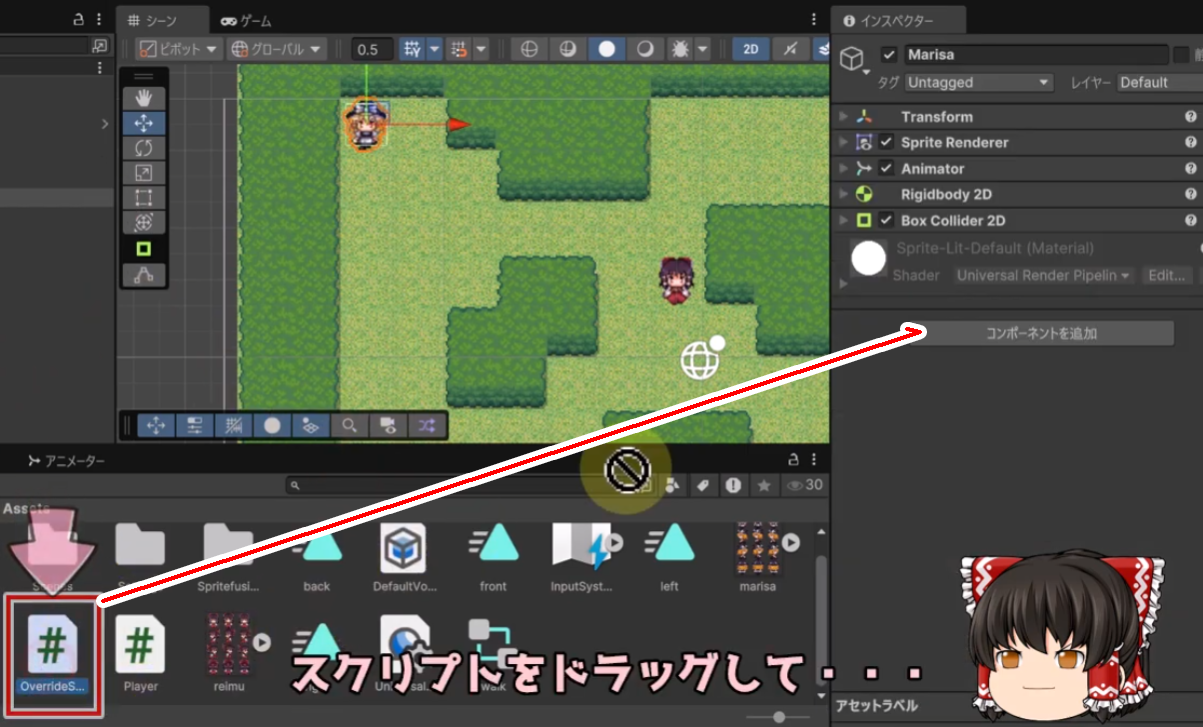Screen dimensions: 1203x727
Task: Expand the Rigidbody 2D component
Action: tap(844, 195)
